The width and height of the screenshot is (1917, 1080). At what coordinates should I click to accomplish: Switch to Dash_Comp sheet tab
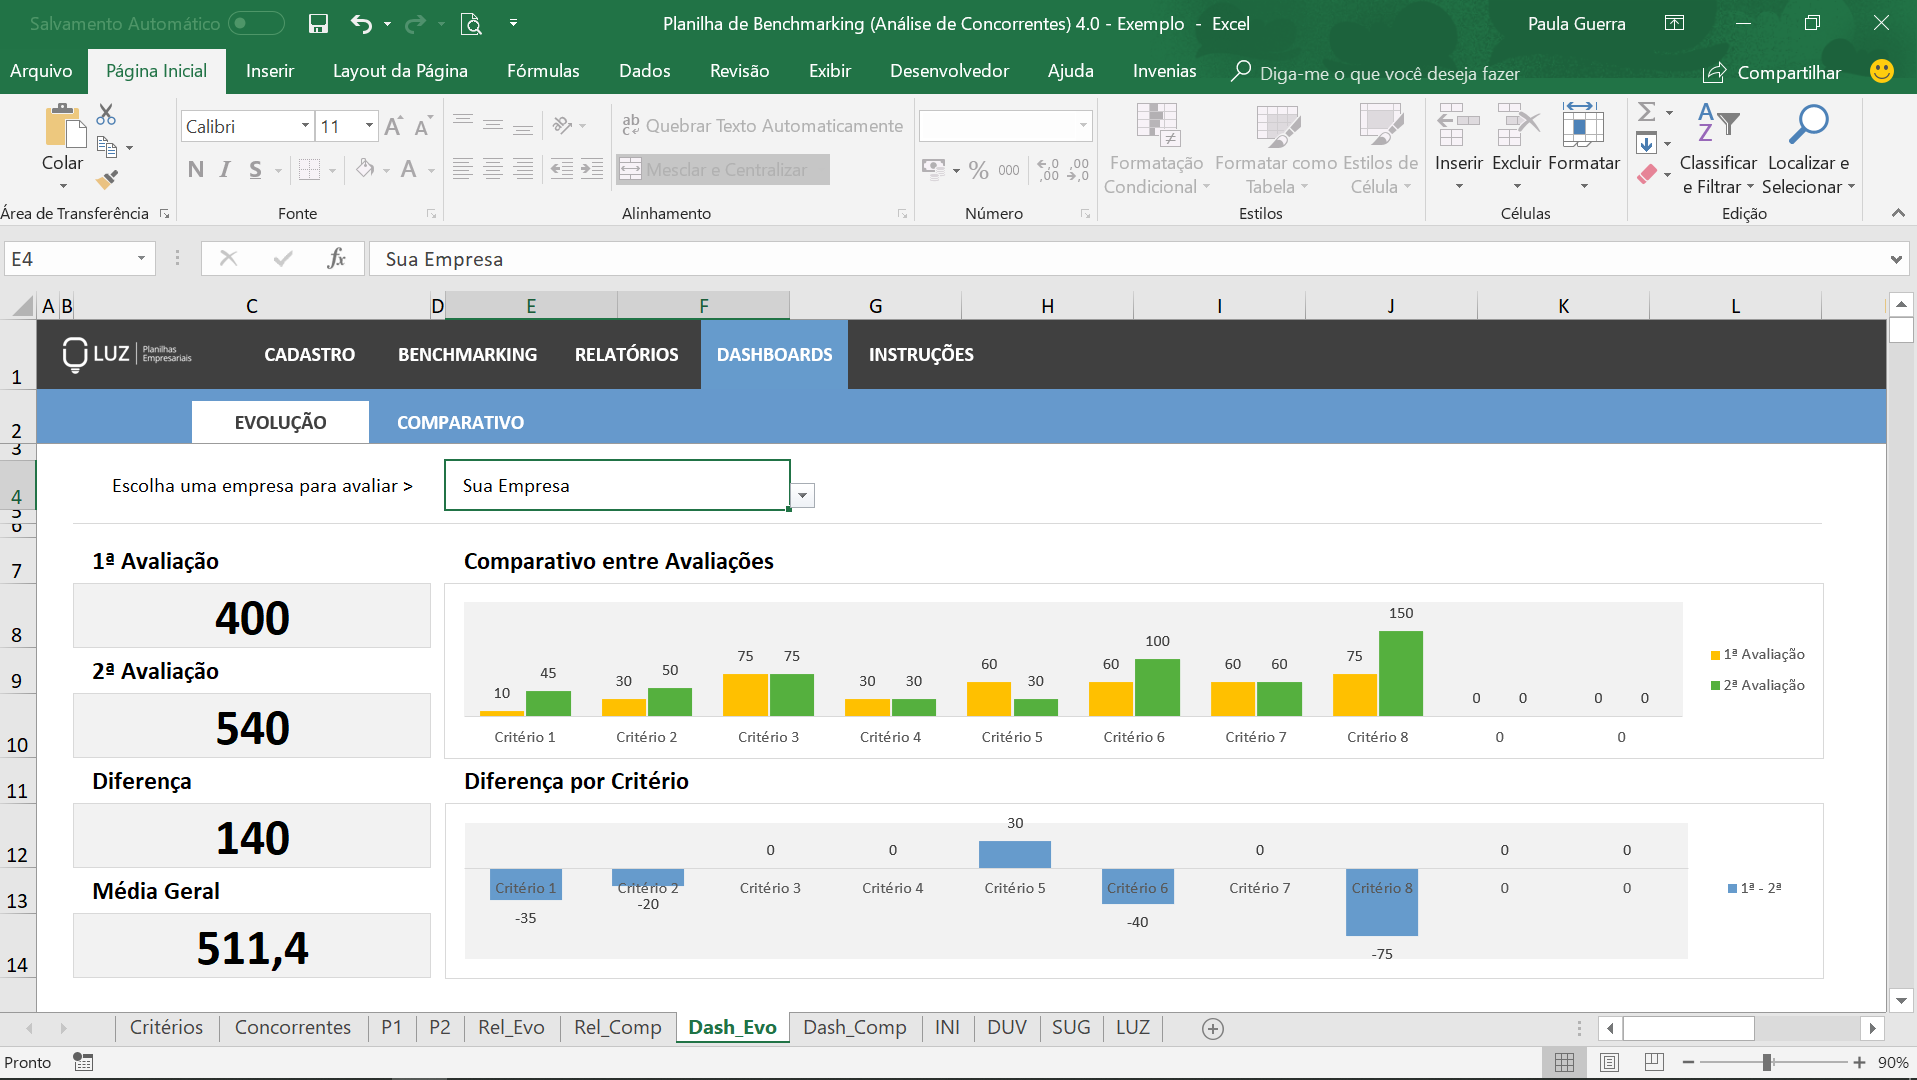tap(855, 1028)
